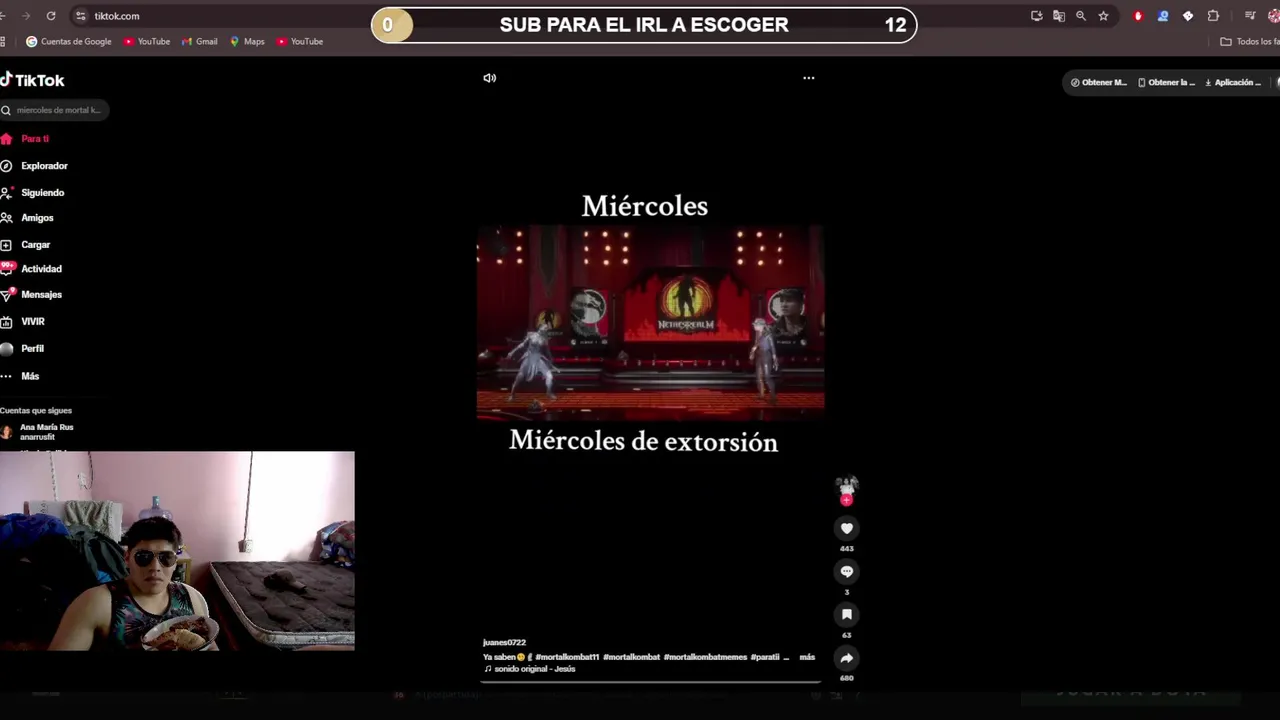The height and width of the screenshot is (720, 1280).
Task: Click the Obtener la... app button
Action: [1166, 83]
